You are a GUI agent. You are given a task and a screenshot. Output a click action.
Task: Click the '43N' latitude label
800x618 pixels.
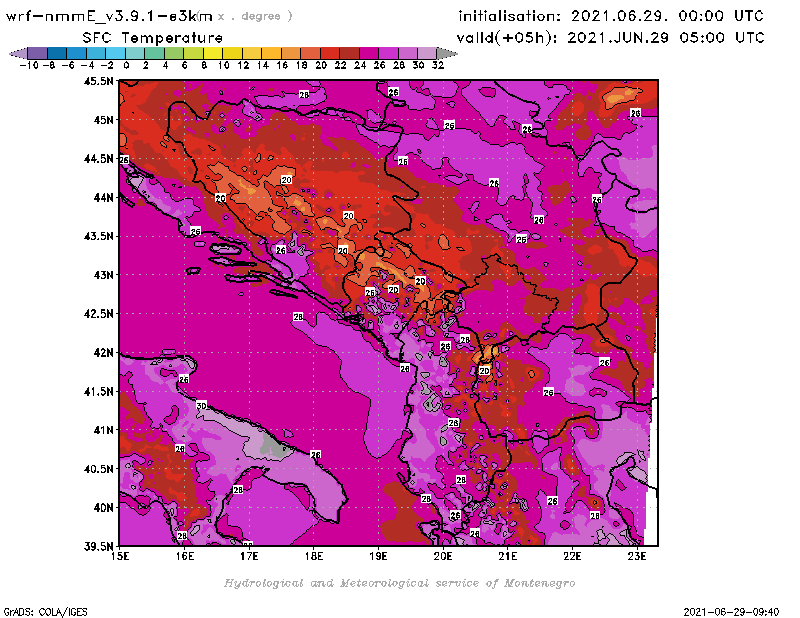coord(103,275)
